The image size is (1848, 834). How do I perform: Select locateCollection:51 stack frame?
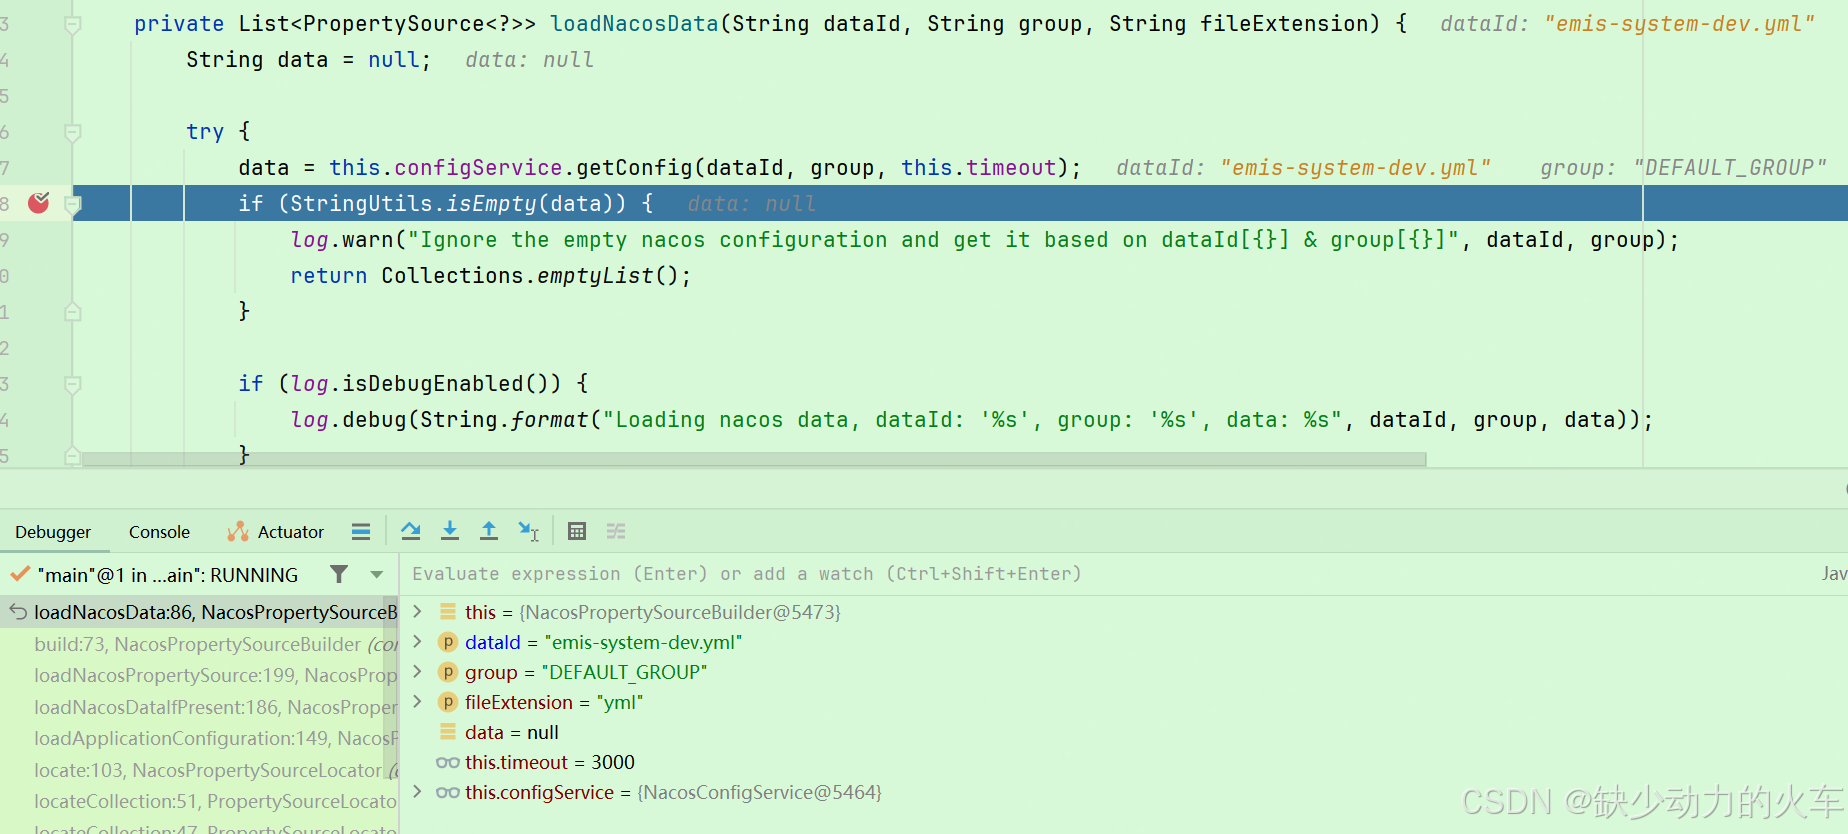pos(200,801)
